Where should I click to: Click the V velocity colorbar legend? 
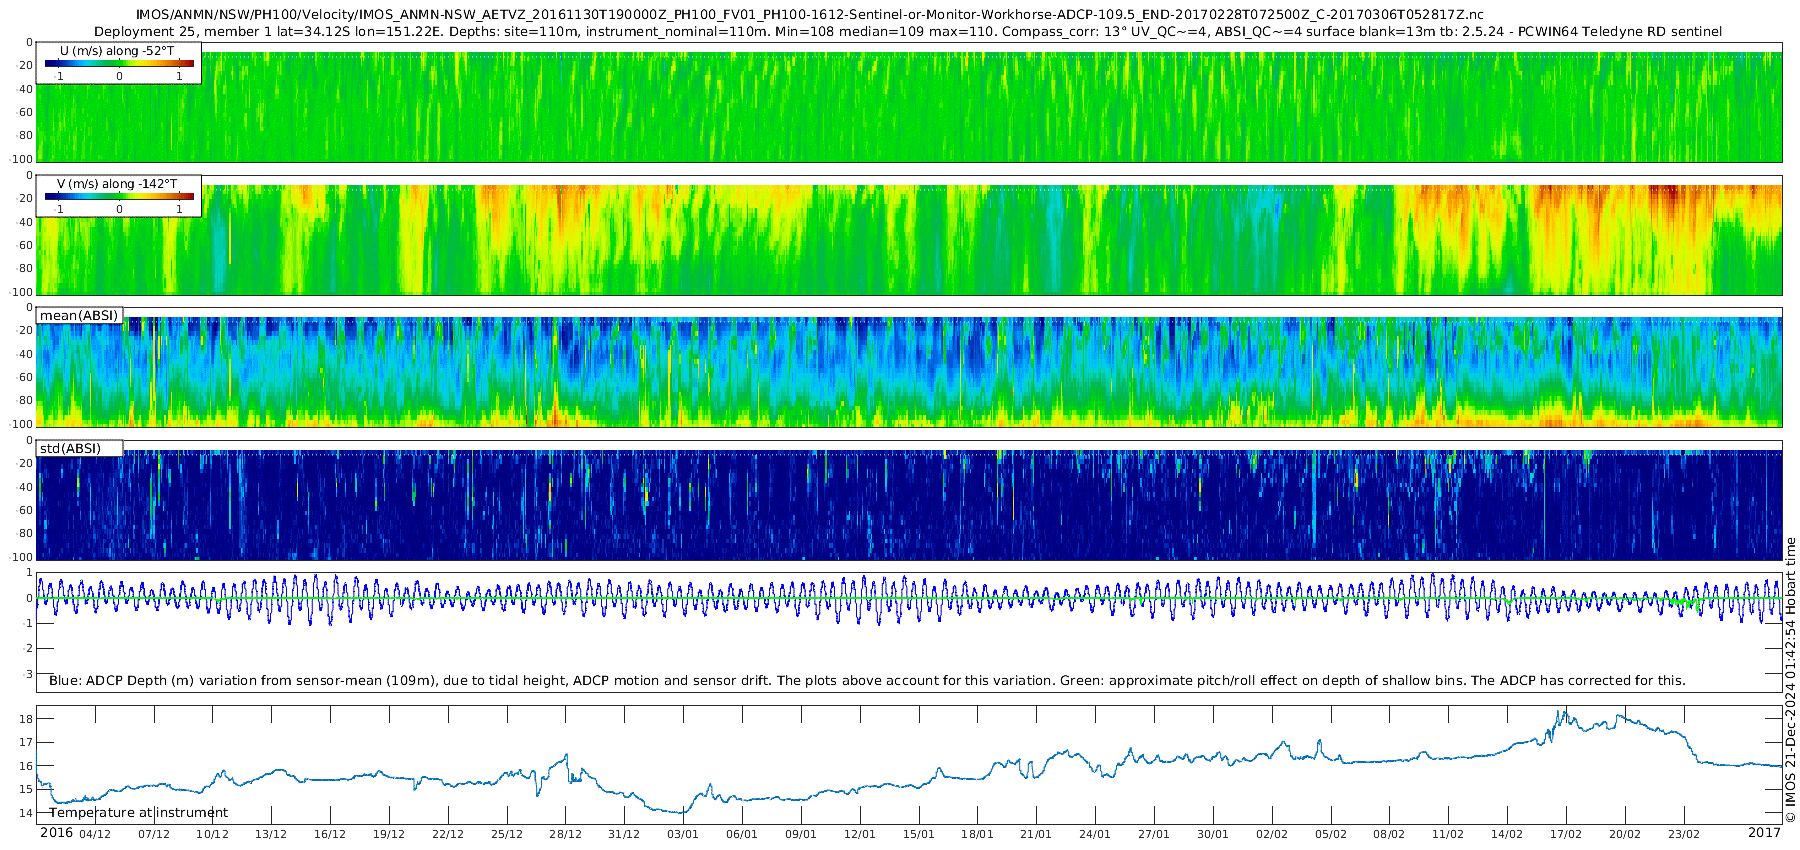118,196
